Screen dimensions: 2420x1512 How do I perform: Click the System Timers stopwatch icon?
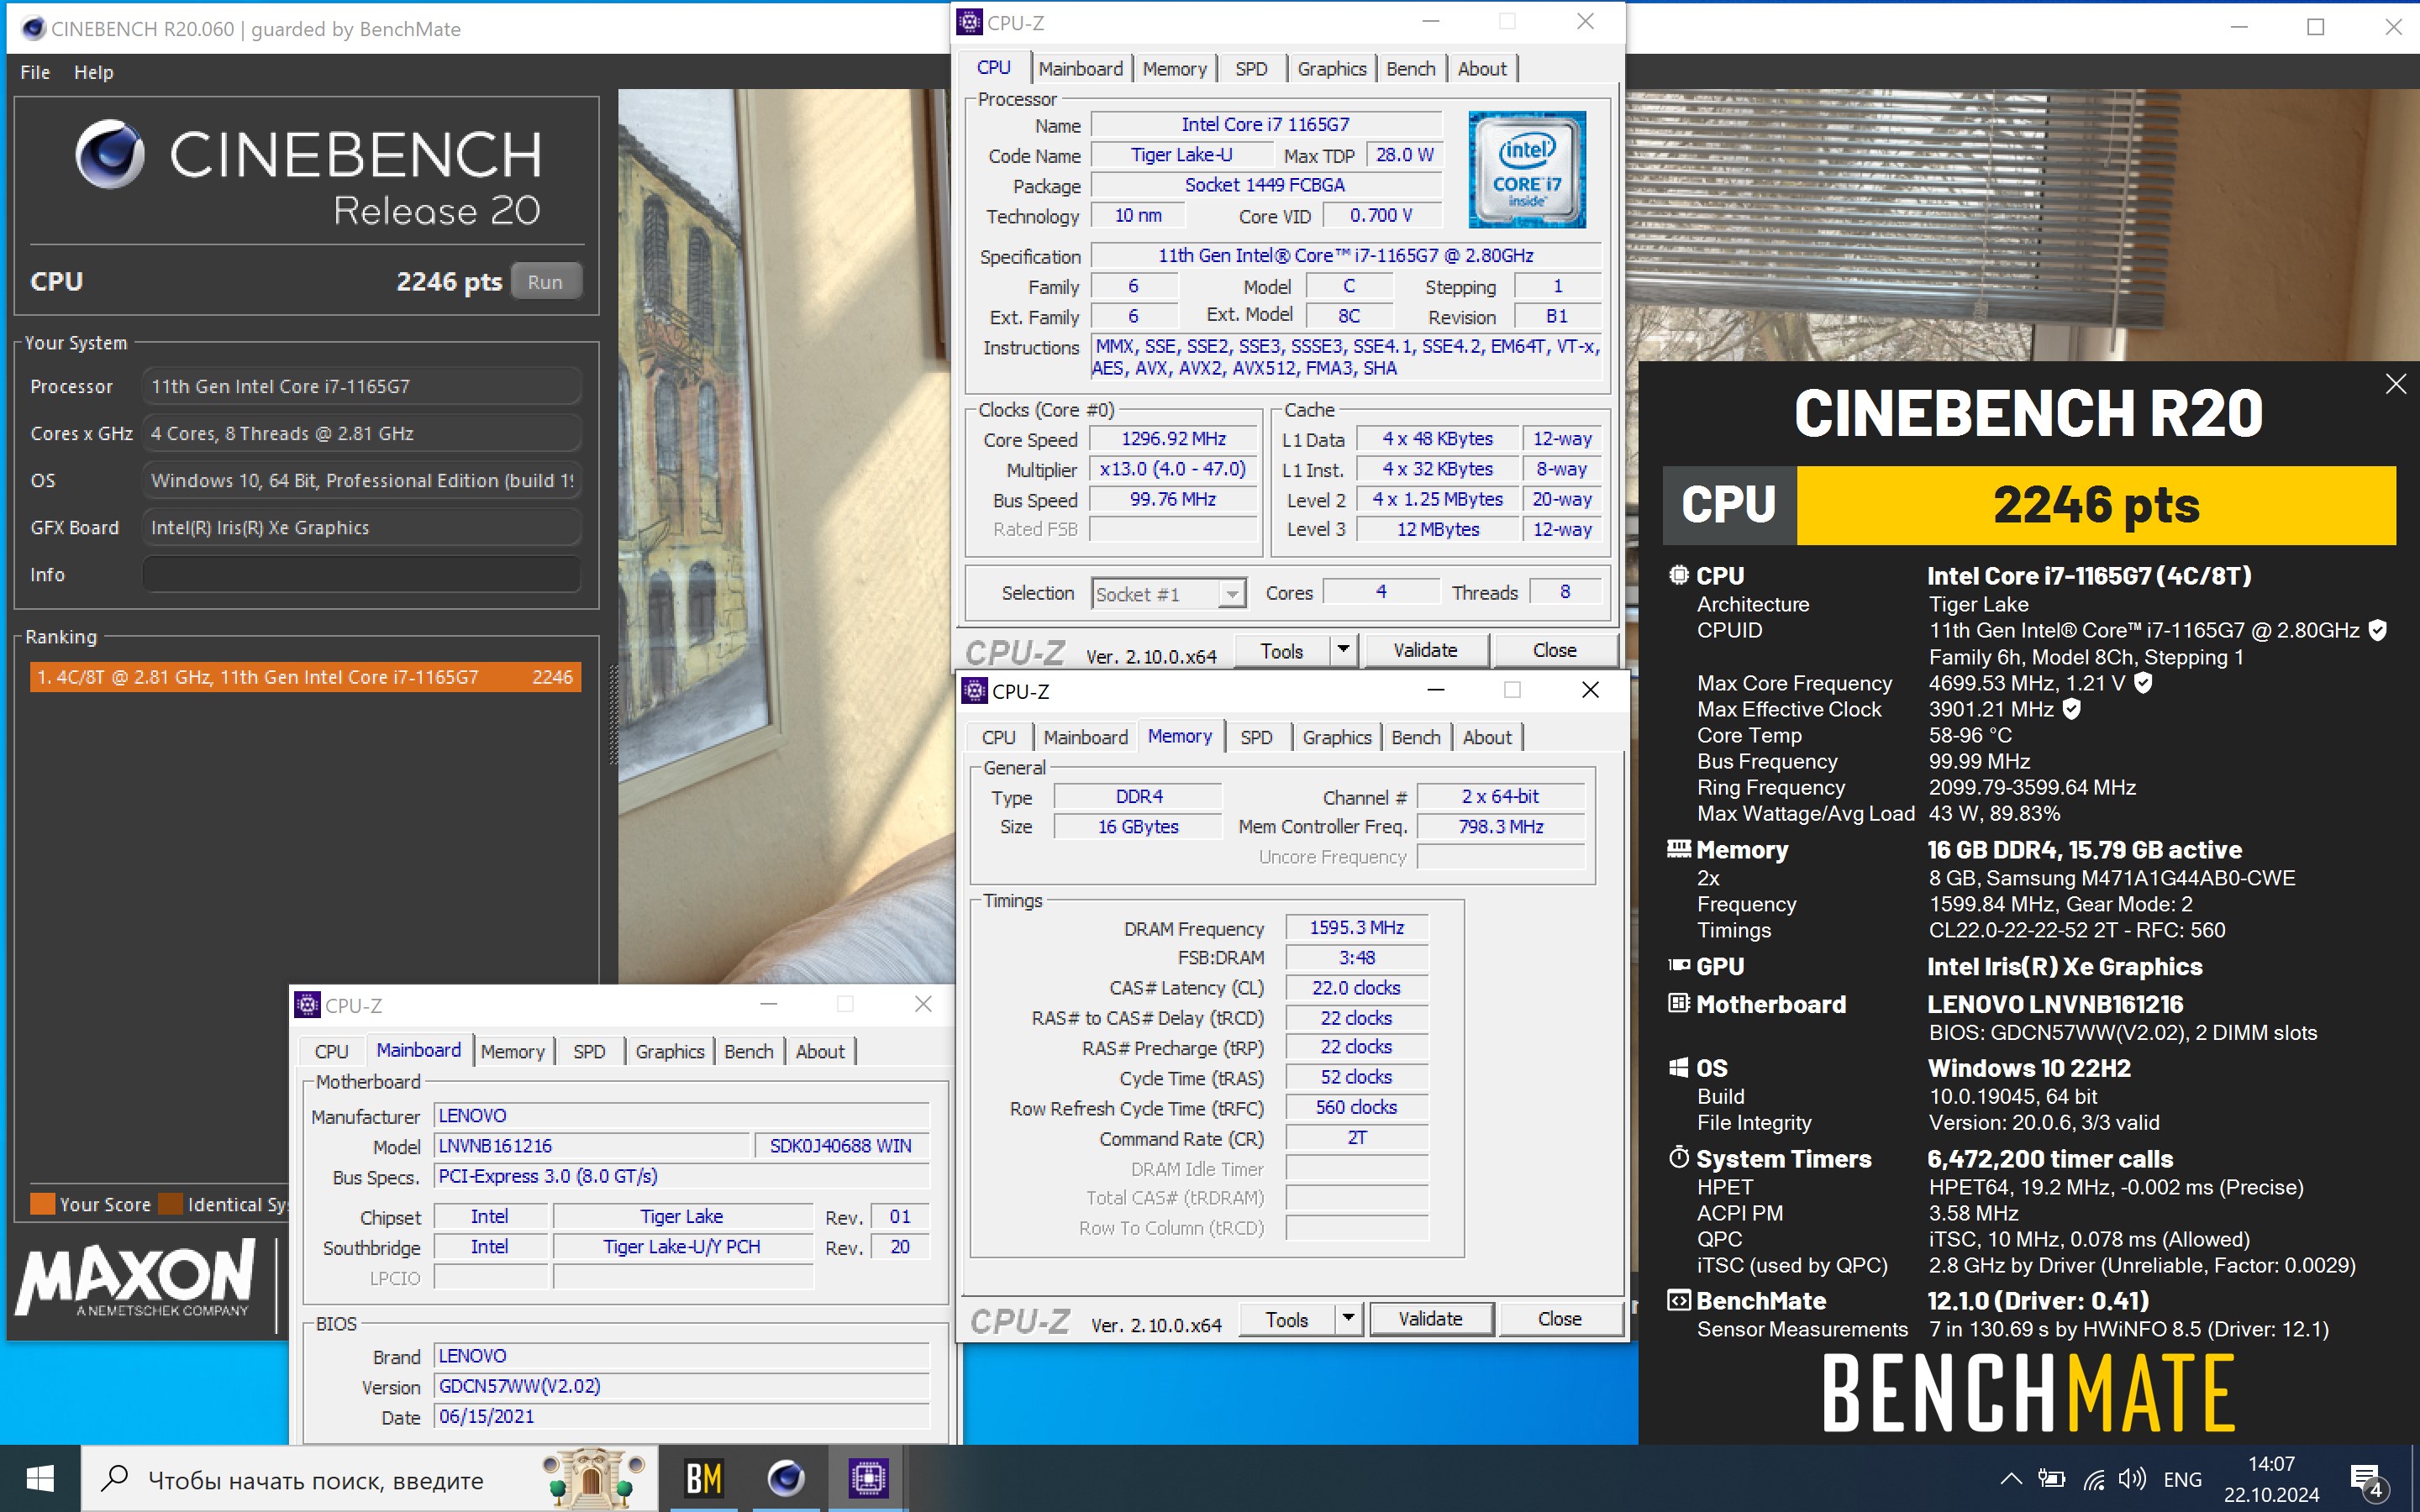coord(1679,1157)
